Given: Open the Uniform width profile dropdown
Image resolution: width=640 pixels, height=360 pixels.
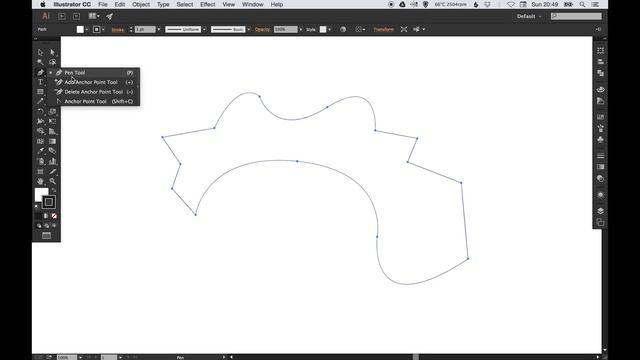Looking at the screenshot, I should pos(204,29).
